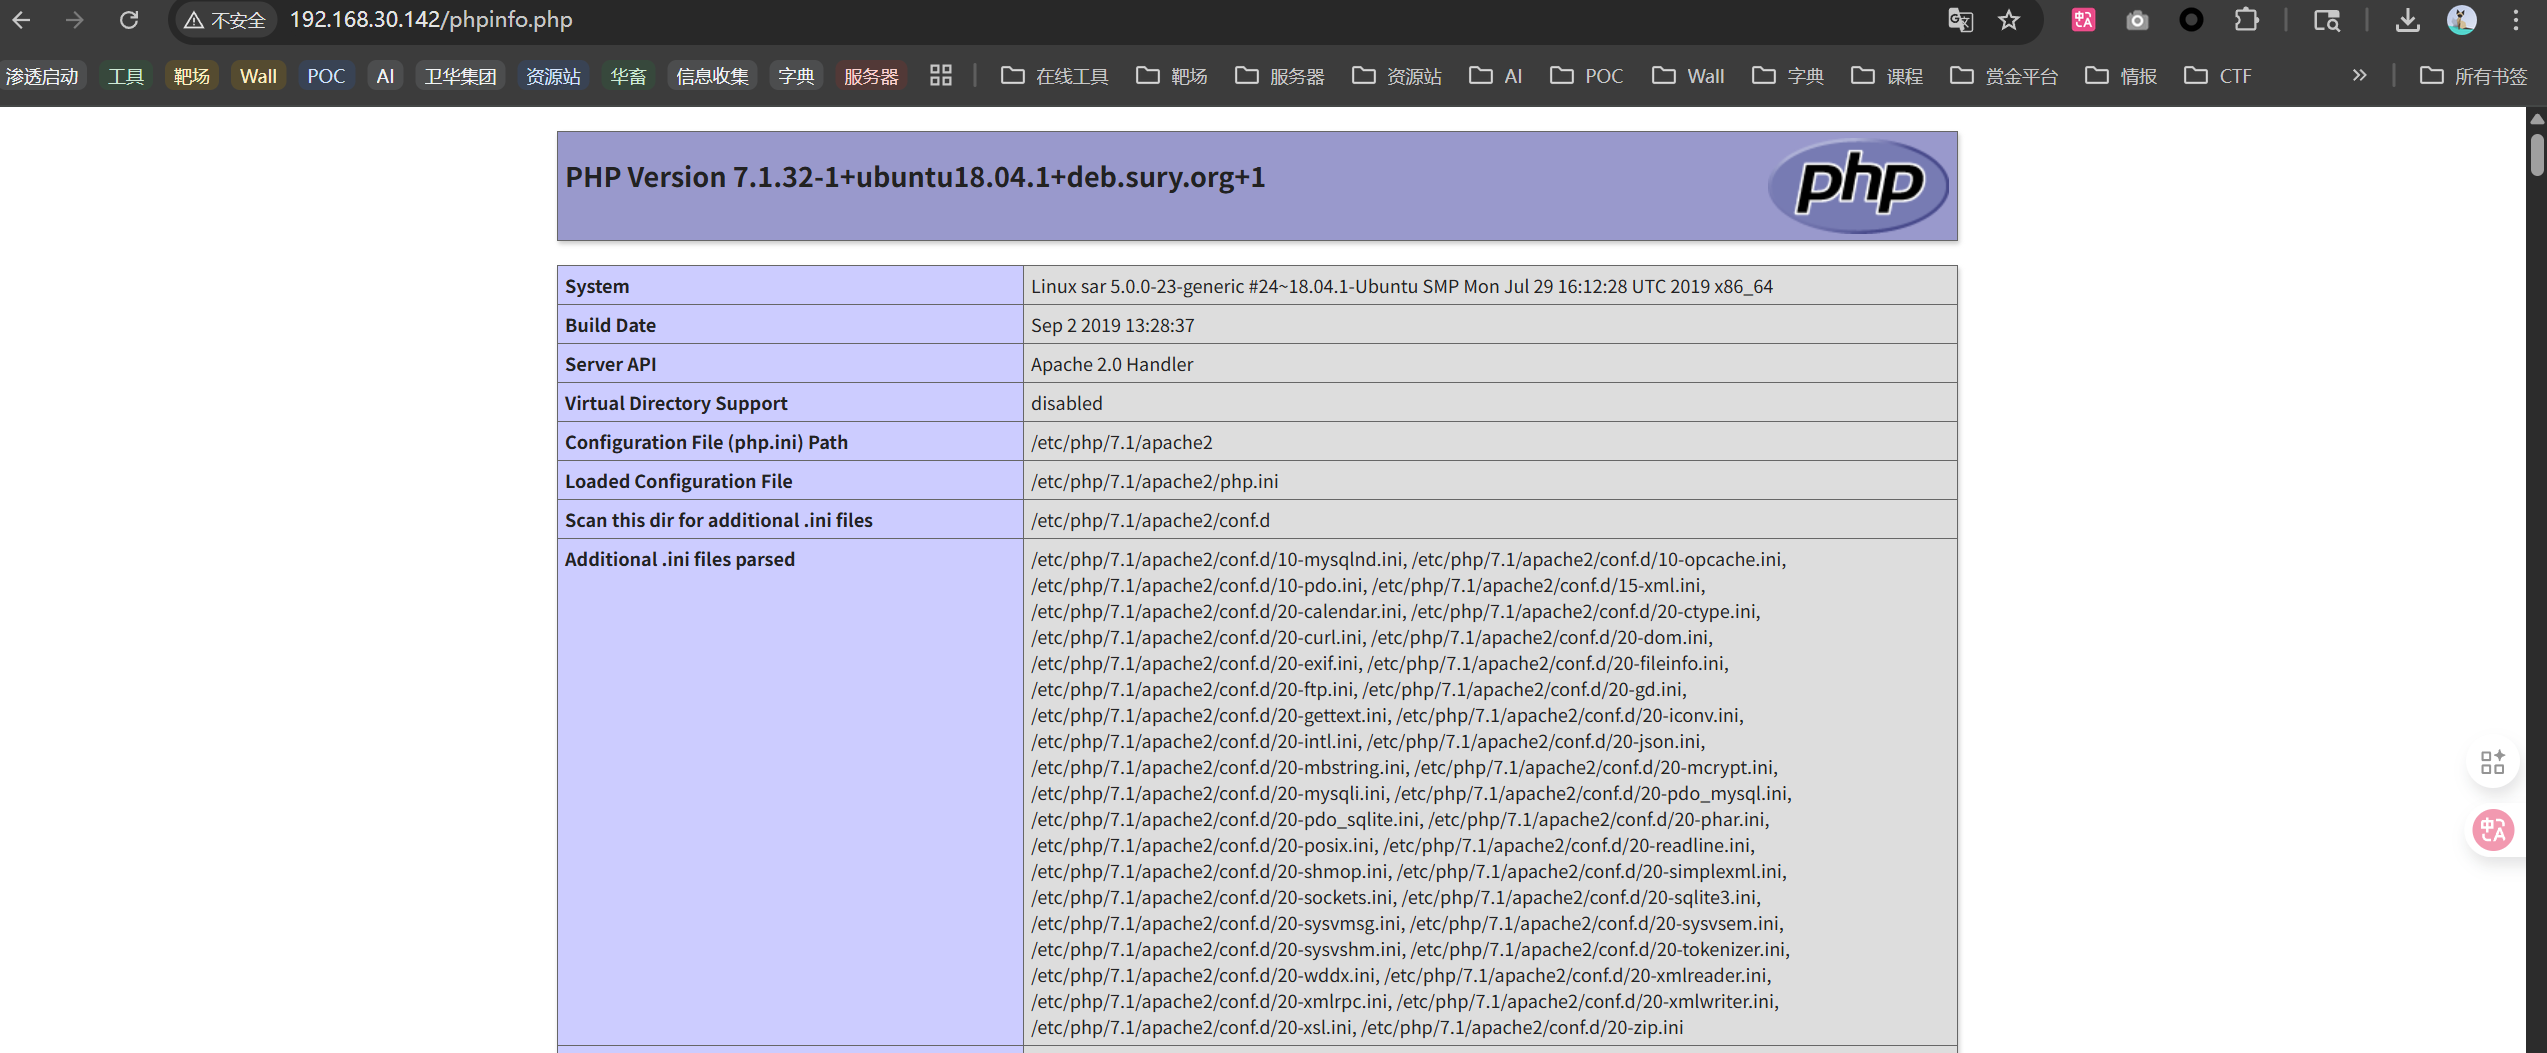Expand the hidden bookmarks overflow chevron
The image size is (2547, 1053).
(x=2359, y=76)
